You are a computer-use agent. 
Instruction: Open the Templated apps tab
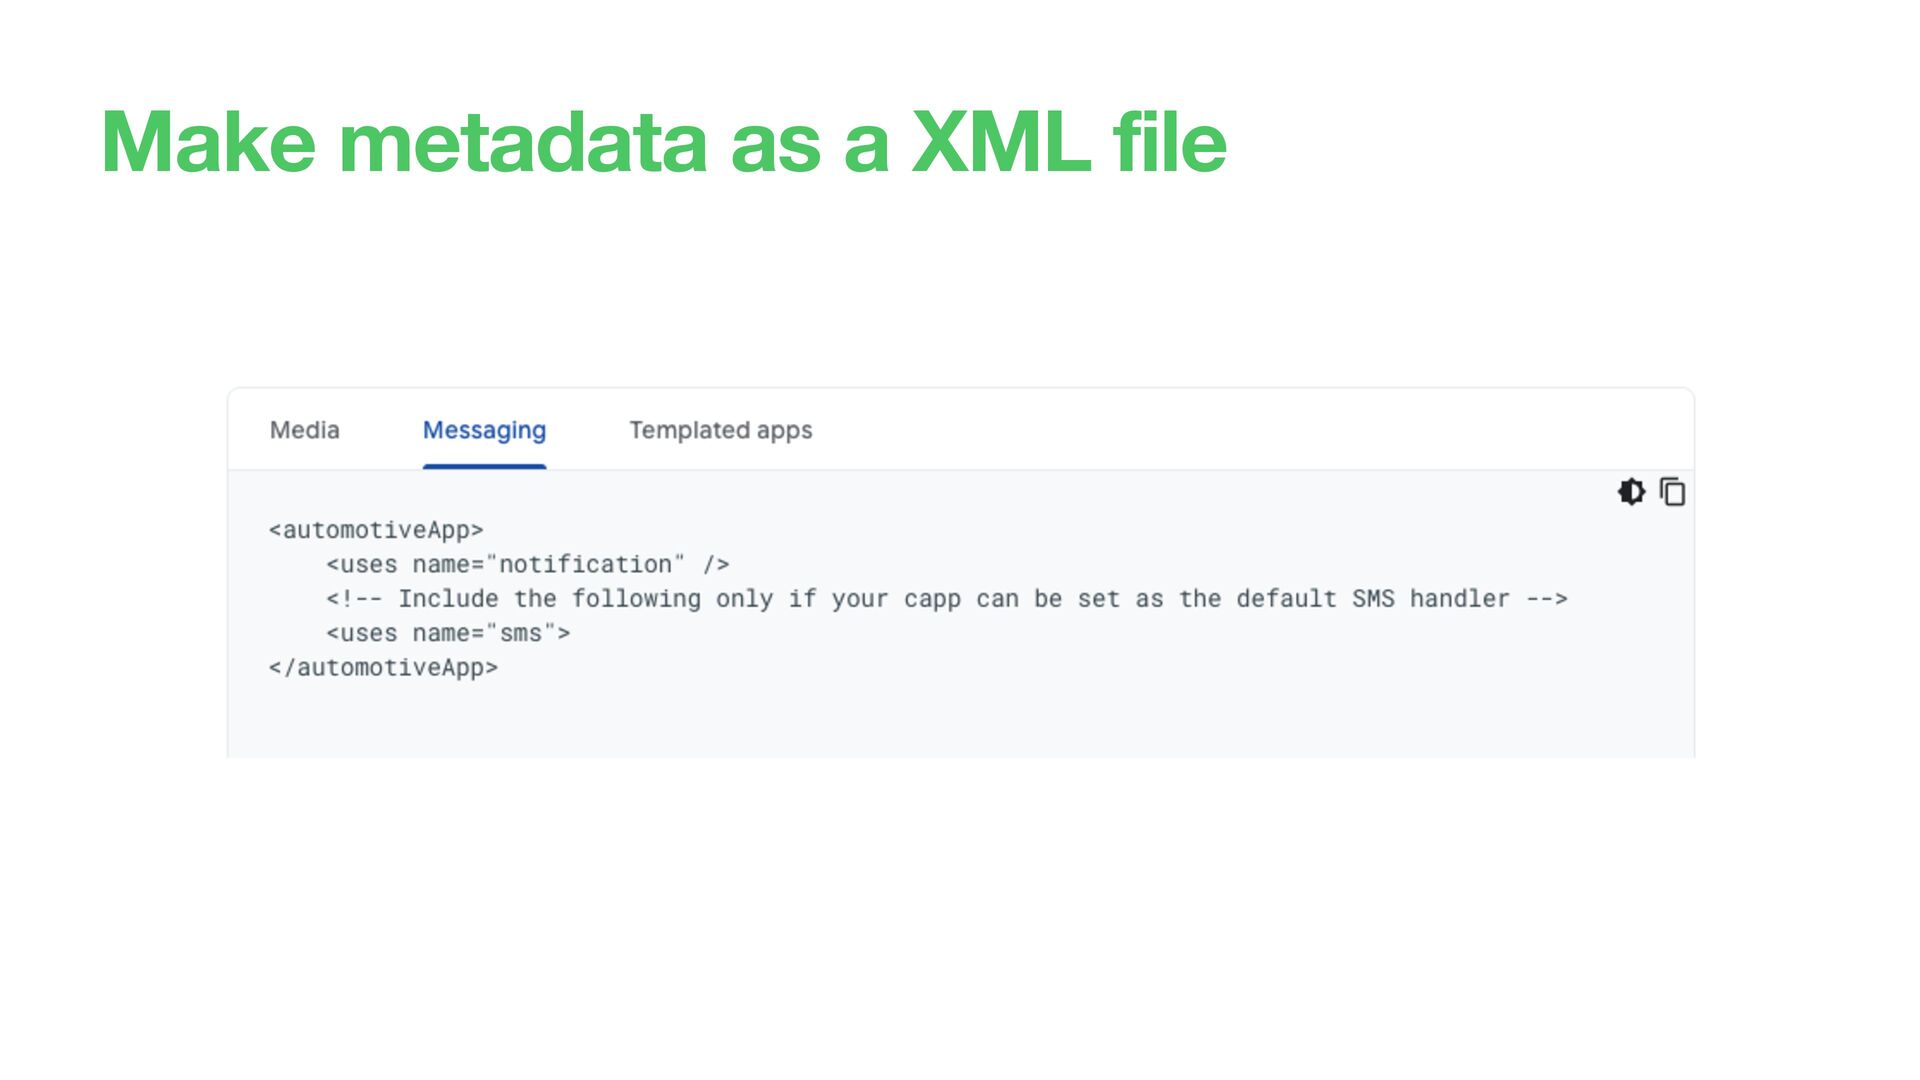click(x=720, y=430)
